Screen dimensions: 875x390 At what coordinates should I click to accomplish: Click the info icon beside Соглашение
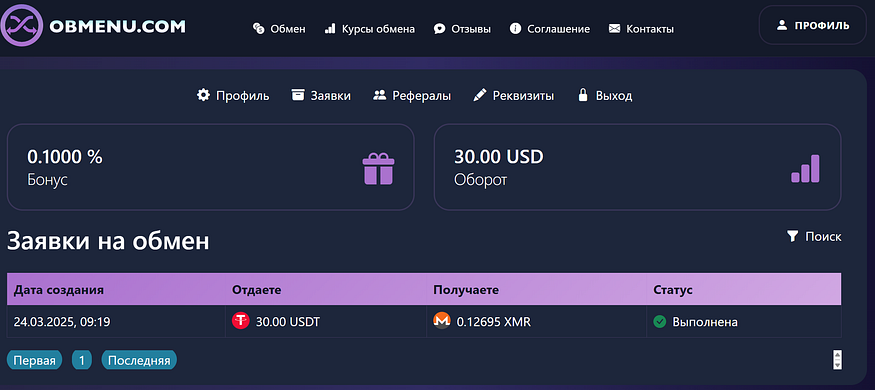(x=515, y=28)
